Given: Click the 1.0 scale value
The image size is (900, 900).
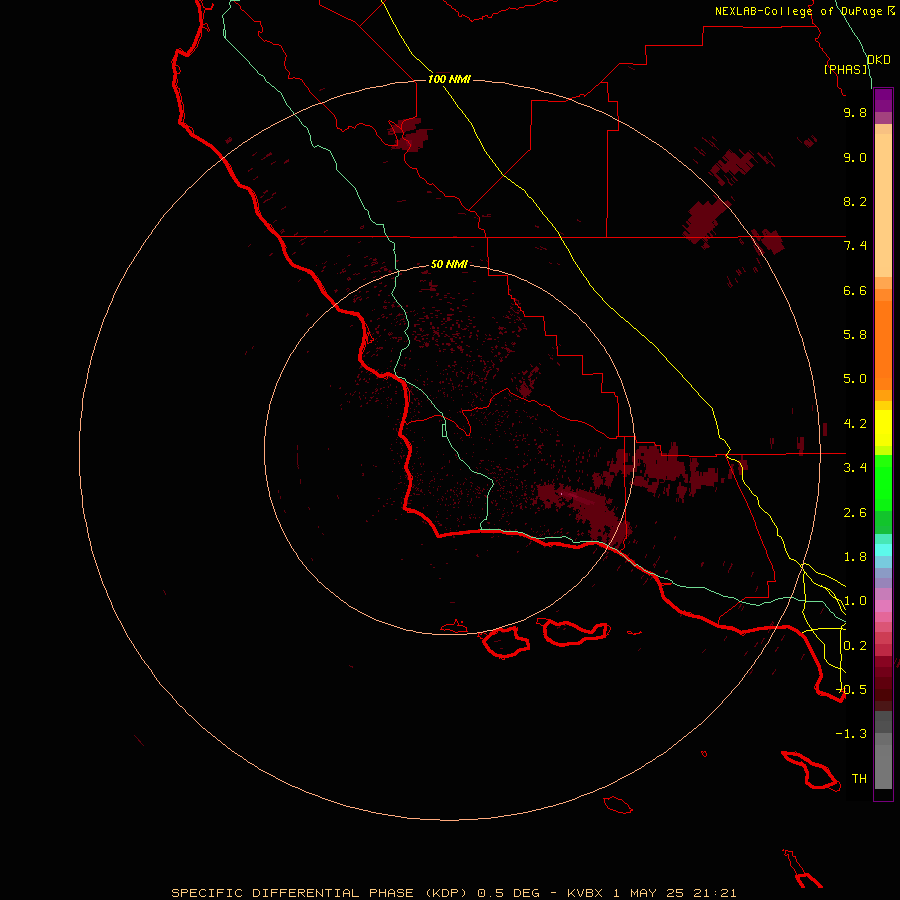Looking at the screenshot, I should [x=855, y=601].
